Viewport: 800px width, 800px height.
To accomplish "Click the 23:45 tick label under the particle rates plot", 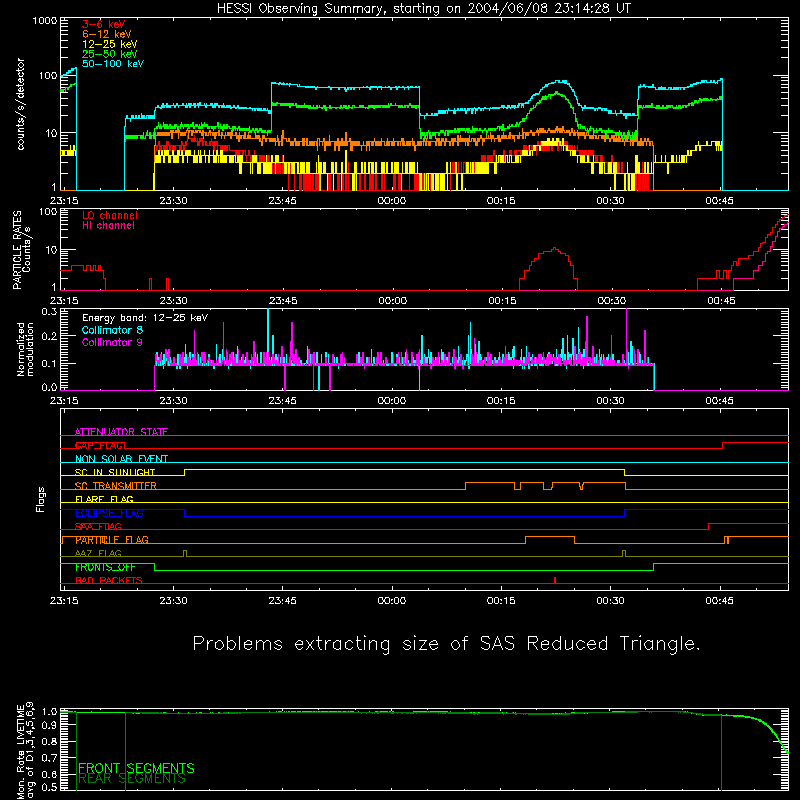I will [x=283, y=301].
